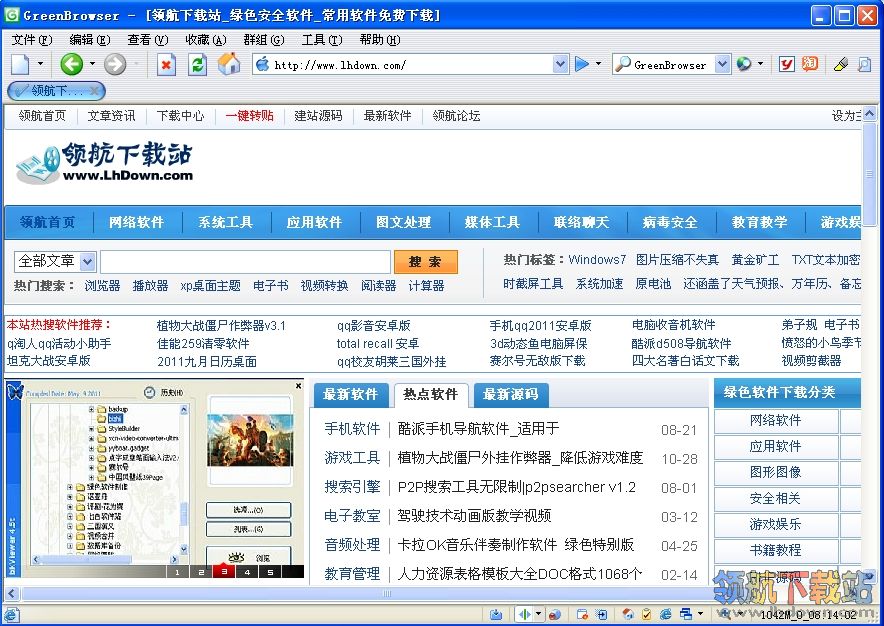This screenshot has height=626, width=884.
Task: Click the 一键转贴 red link
Action: pos(249,116)
